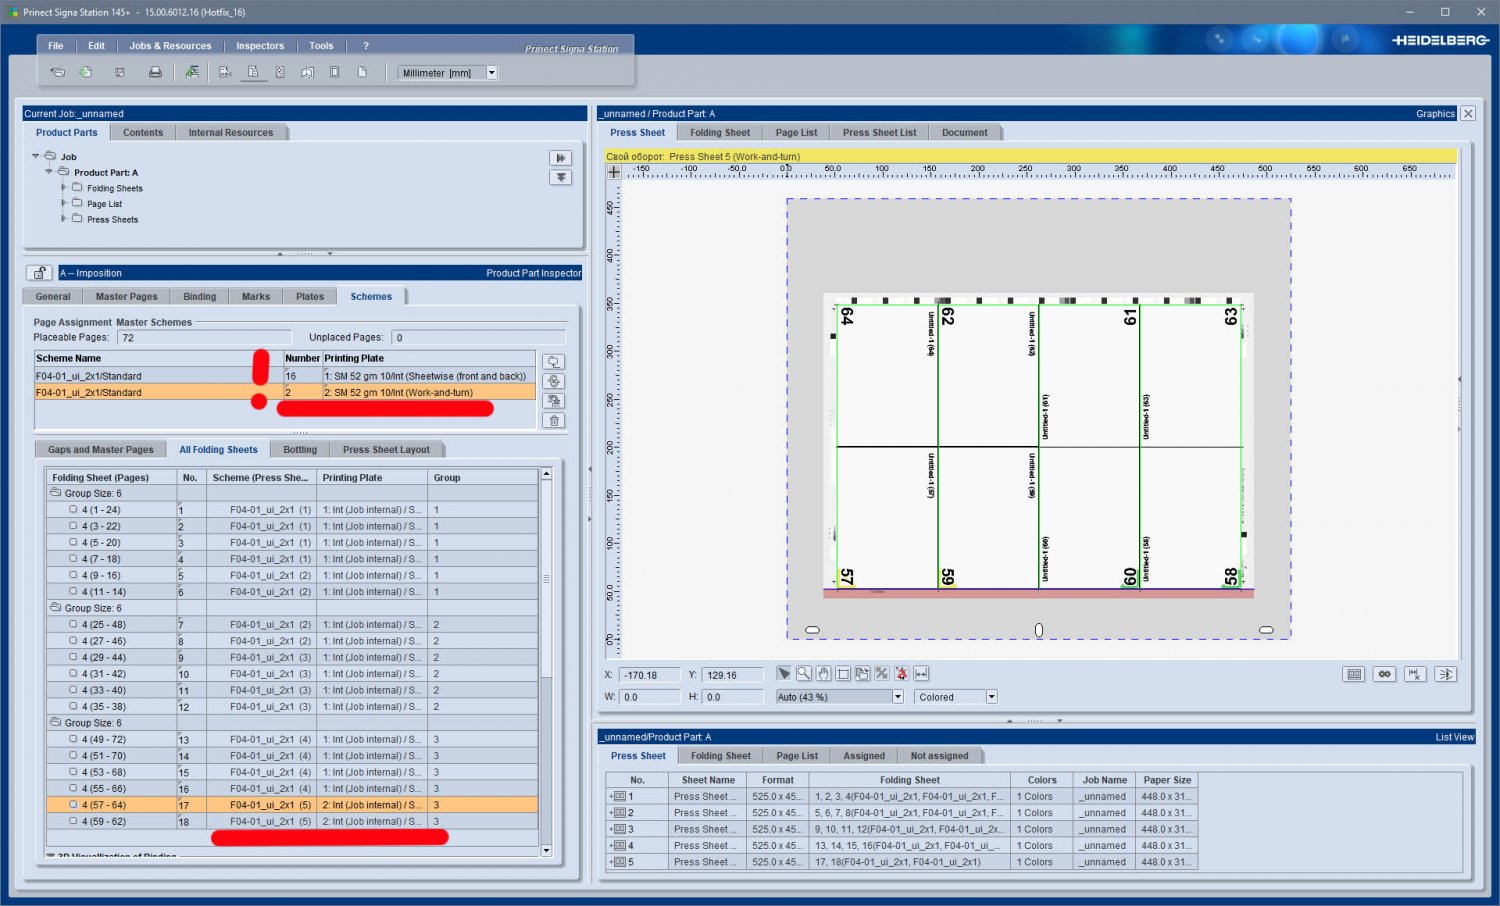
Task: Open the Auto (43 %) zoom dropdown
Action: (x=897, y=697)
